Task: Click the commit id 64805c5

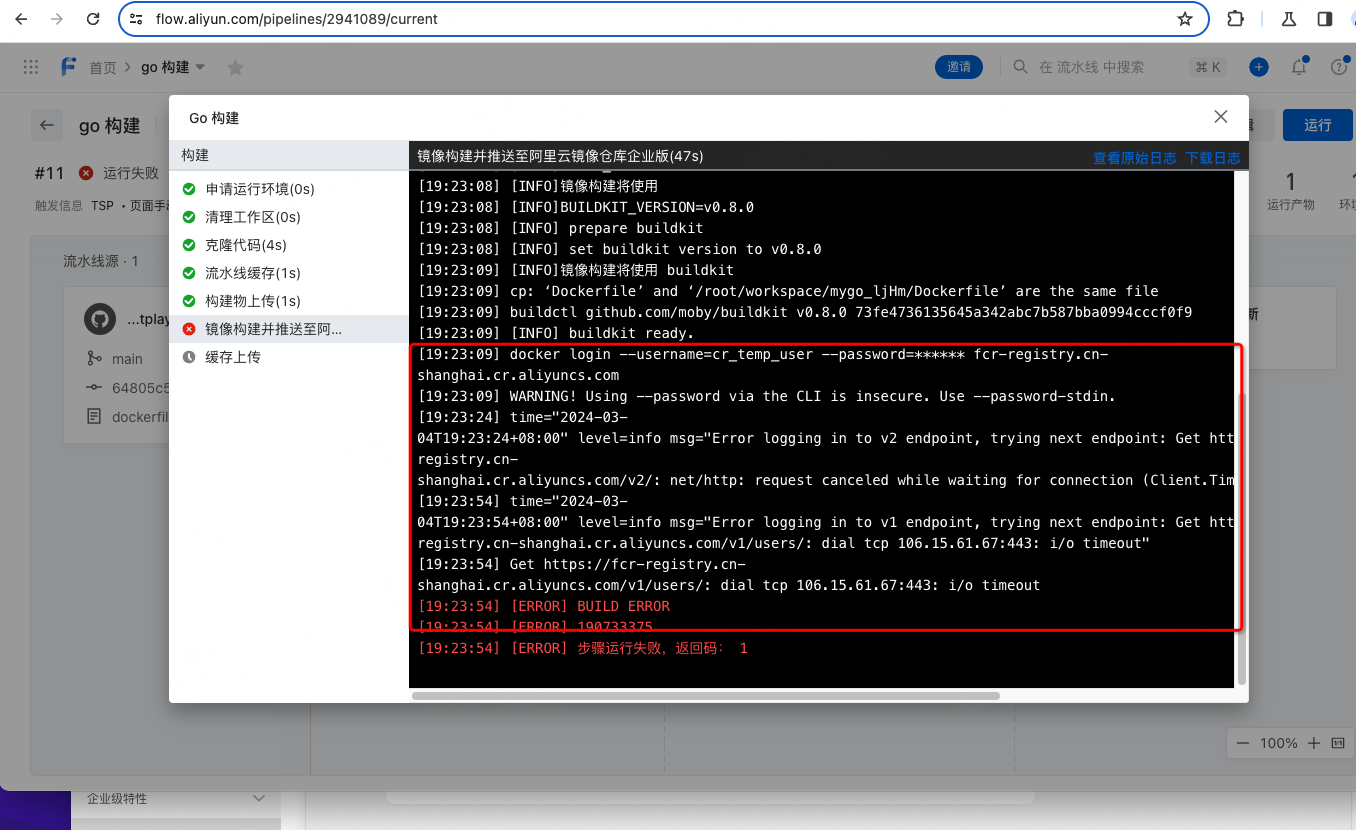Action: [140, 388]
